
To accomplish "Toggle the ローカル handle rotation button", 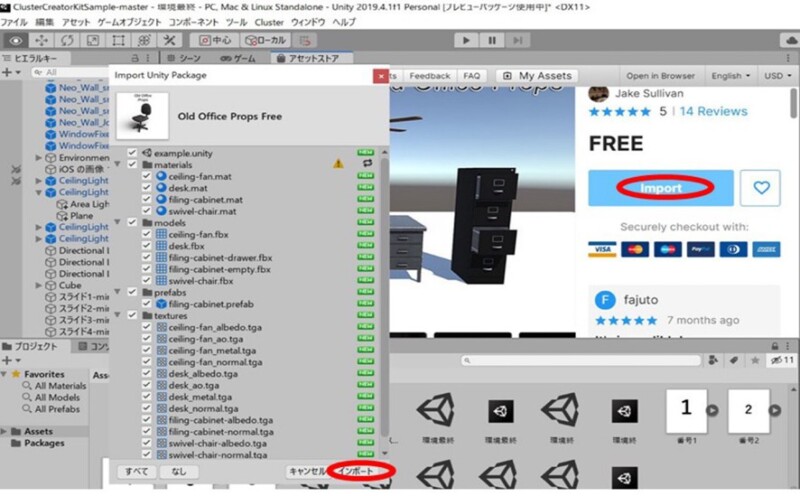I will click(265, 40).
